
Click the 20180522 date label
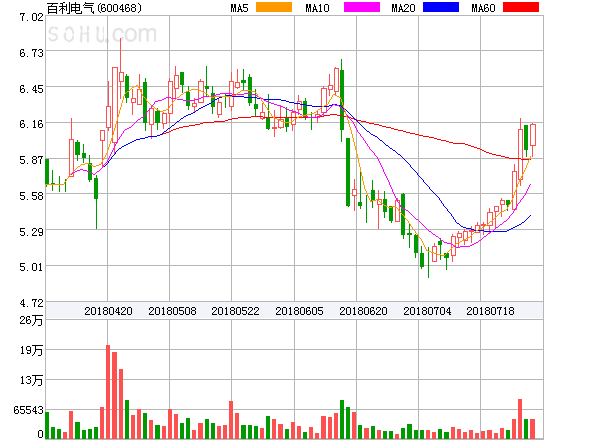(235, 311)
